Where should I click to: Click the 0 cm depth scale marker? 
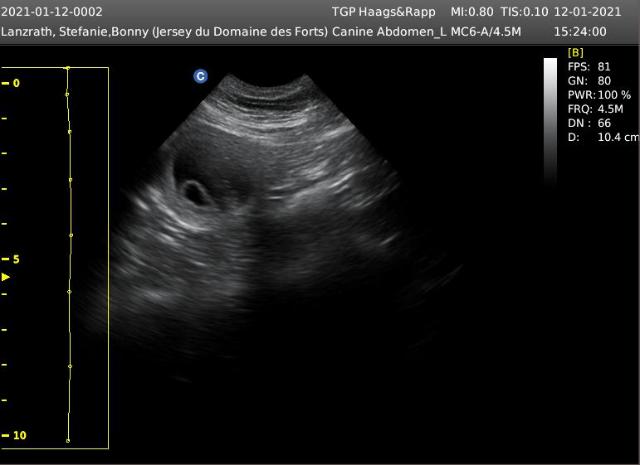point(15,83)
